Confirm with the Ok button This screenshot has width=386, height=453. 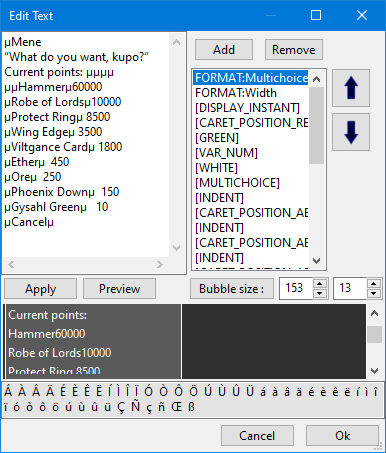pos(342,435)
